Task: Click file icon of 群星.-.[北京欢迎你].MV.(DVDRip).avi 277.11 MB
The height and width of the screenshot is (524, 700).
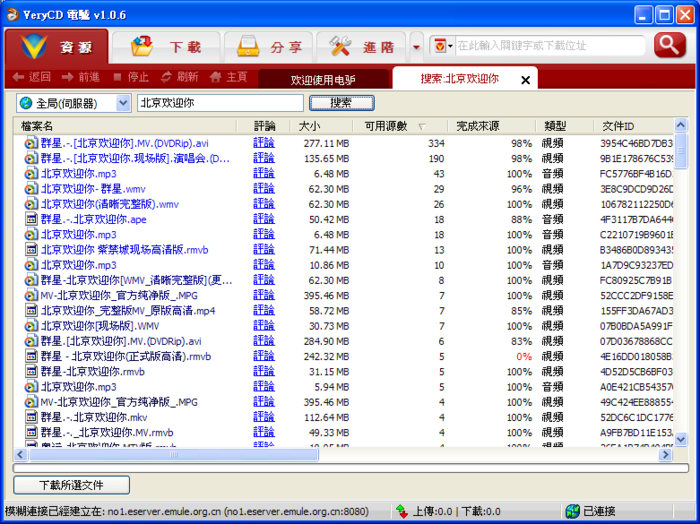Action: point(31,143)
